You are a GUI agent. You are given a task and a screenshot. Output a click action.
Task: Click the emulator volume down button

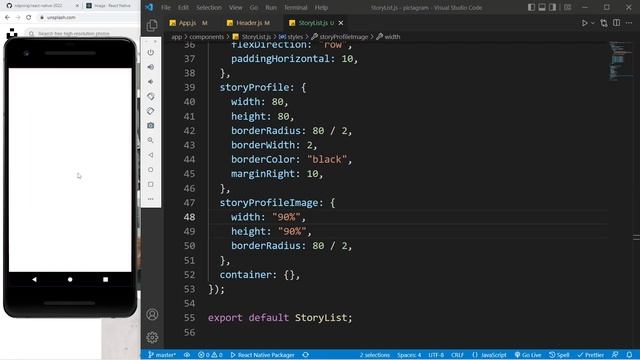pos(151,82)
